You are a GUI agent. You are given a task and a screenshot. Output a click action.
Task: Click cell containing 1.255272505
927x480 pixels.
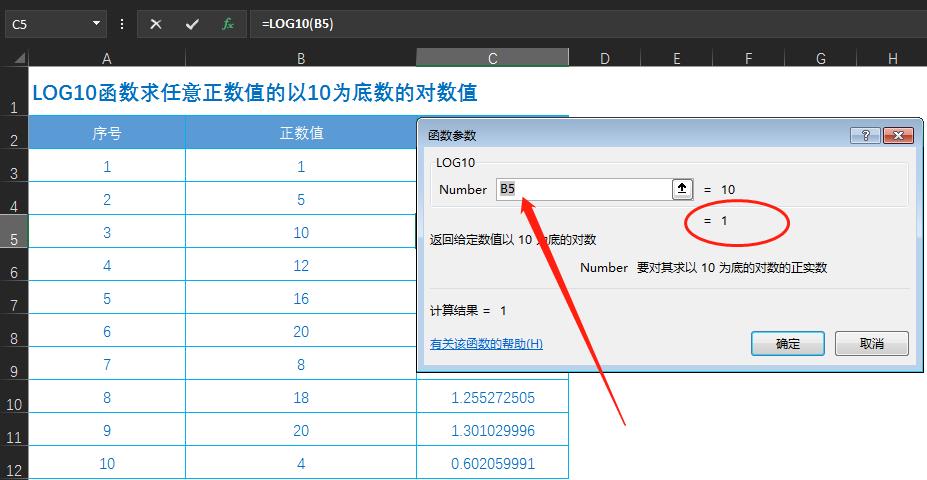(x=492, y=397)
